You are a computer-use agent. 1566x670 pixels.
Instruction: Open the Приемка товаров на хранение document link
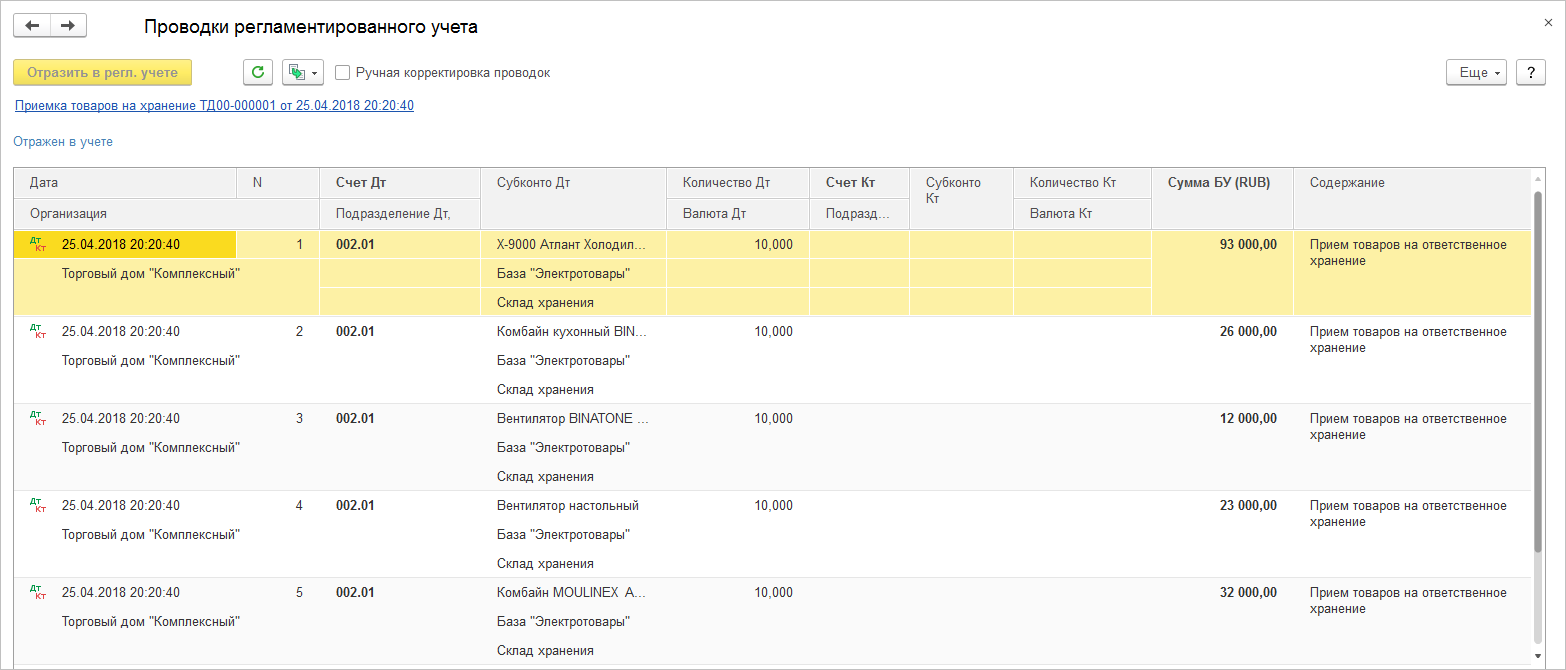[214, 105]
